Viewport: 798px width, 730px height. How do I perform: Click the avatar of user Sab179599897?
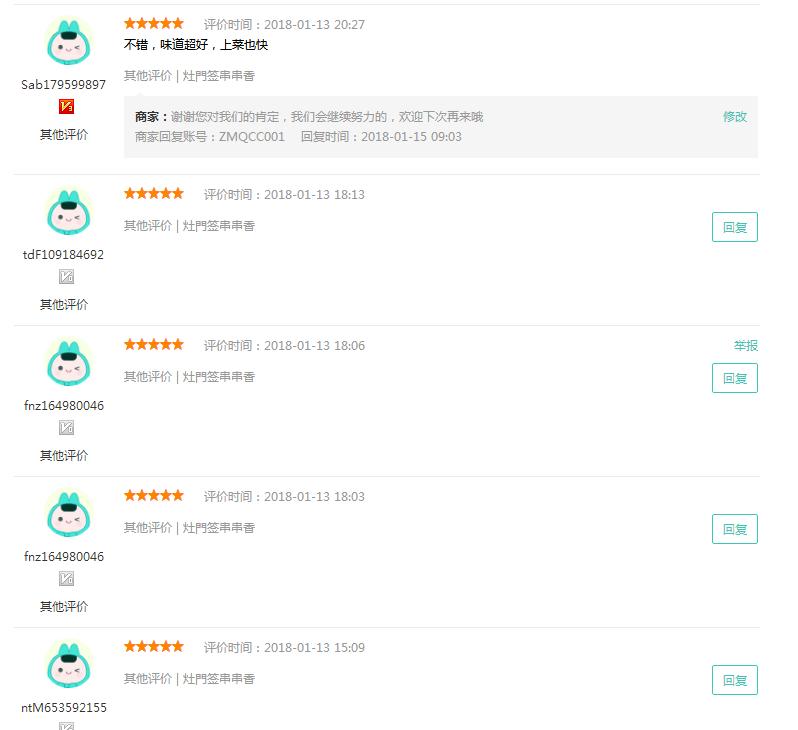click(69, 42)
